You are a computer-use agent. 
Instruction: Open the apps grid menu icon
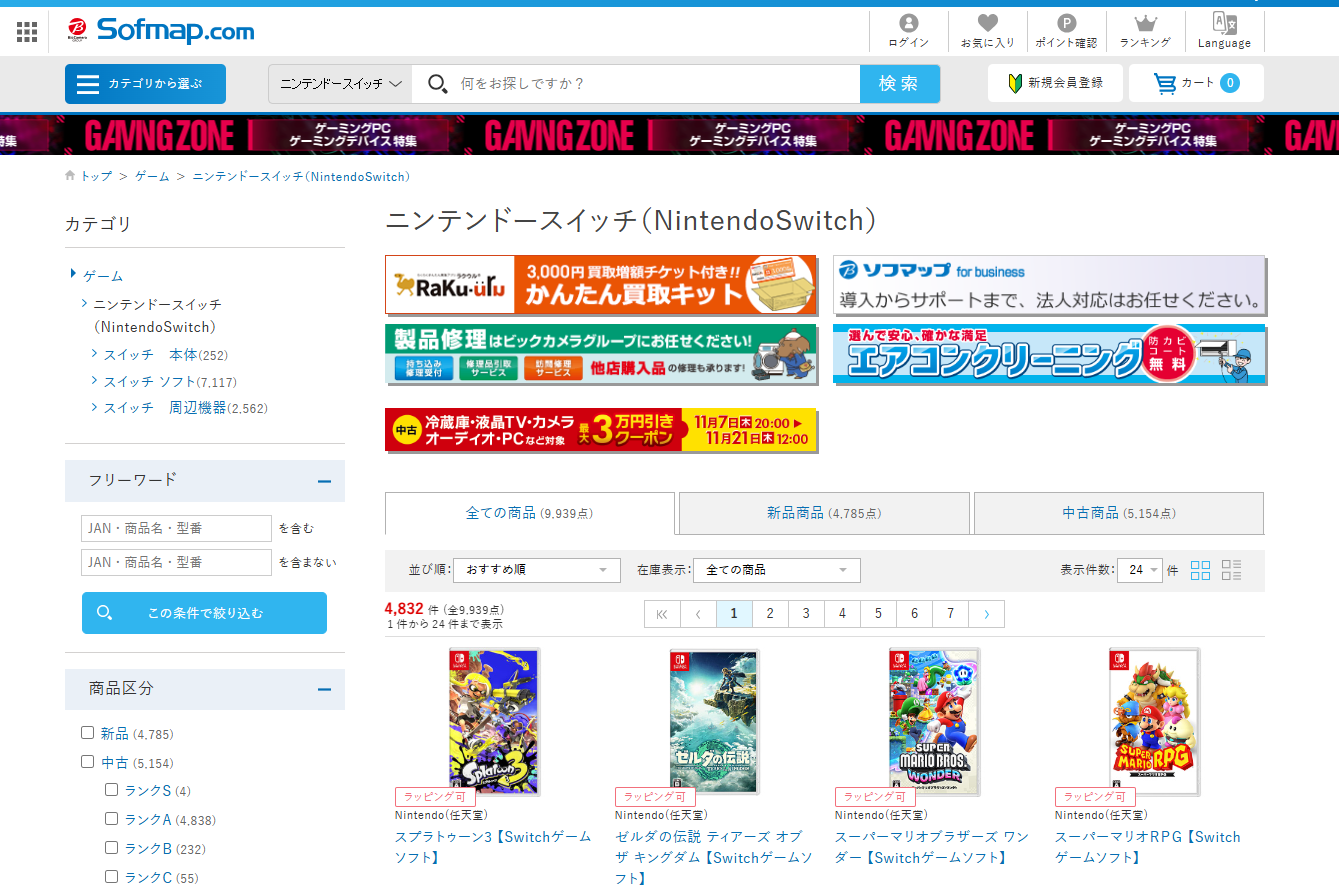27,32
